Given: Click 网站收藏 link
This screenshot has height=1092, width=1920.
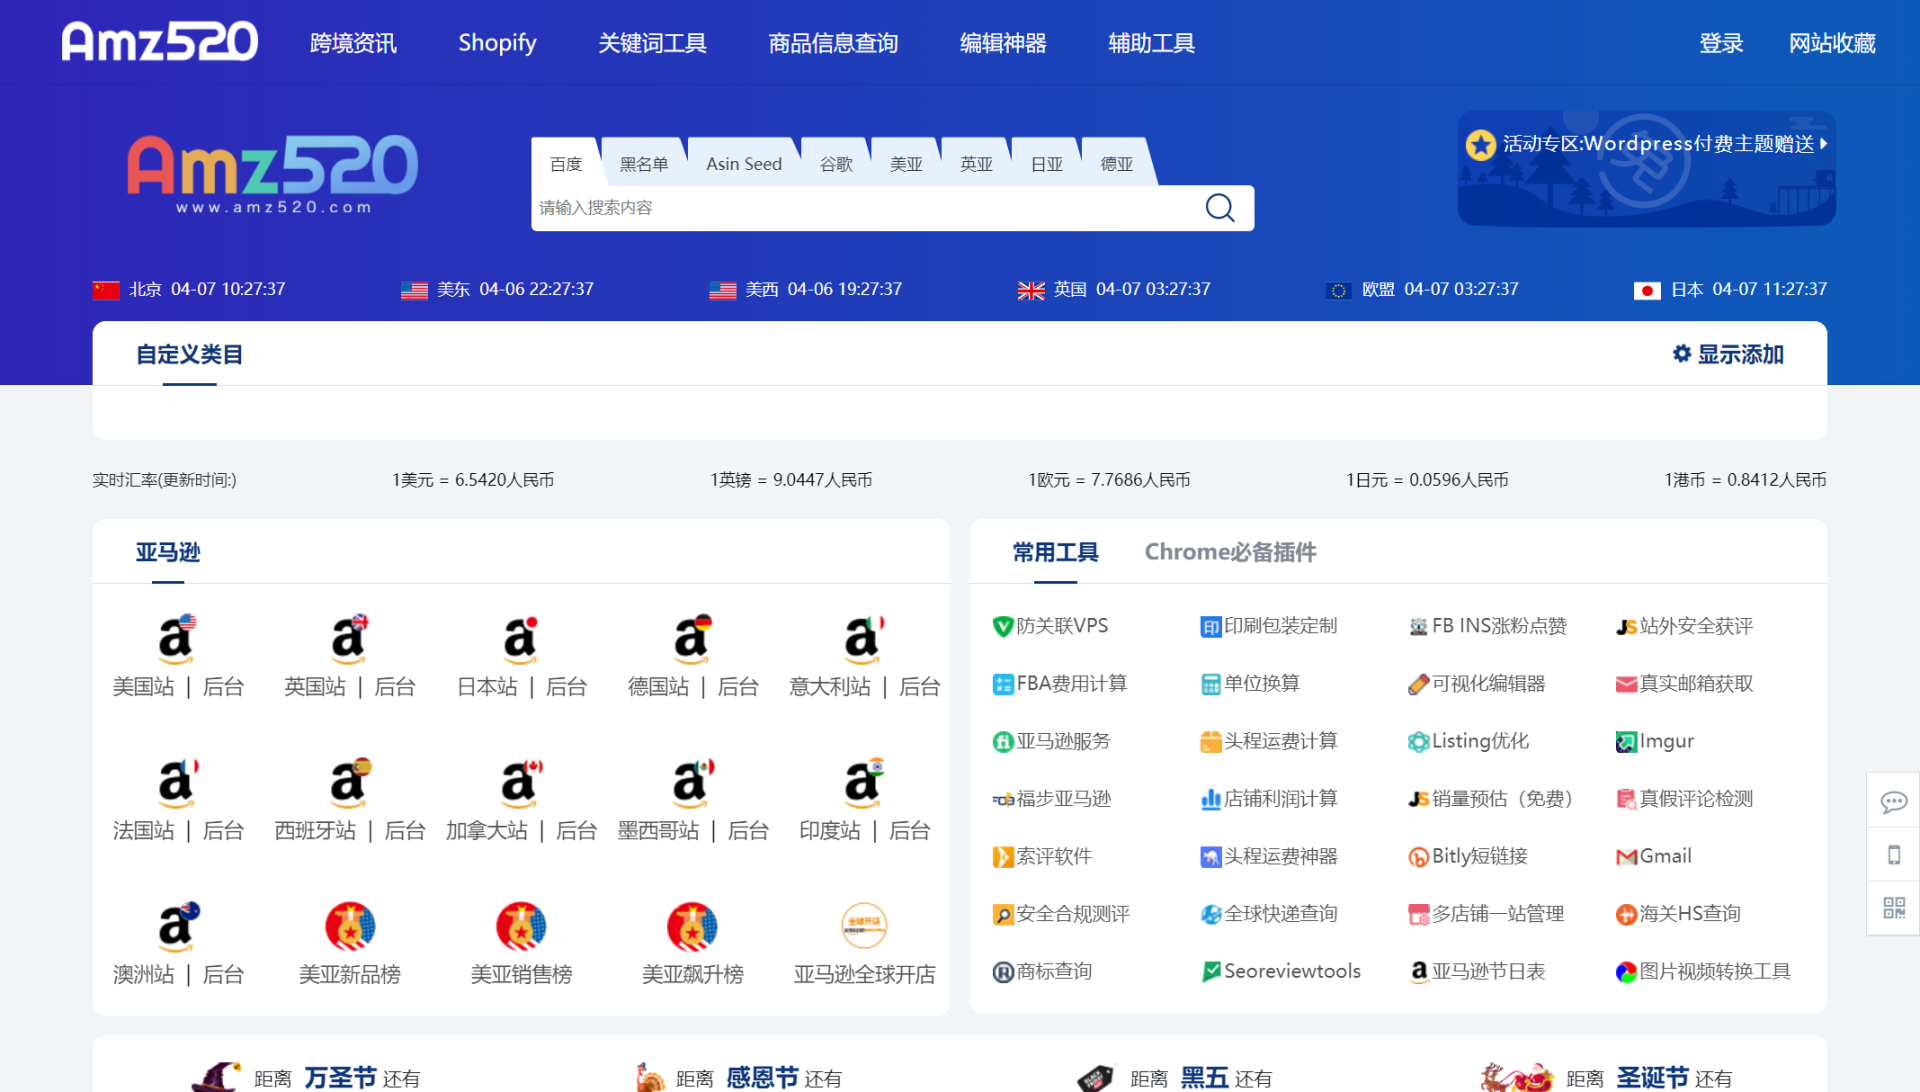Looking at the screenshot, I should pyautogui.click(x=1832, y=43).
